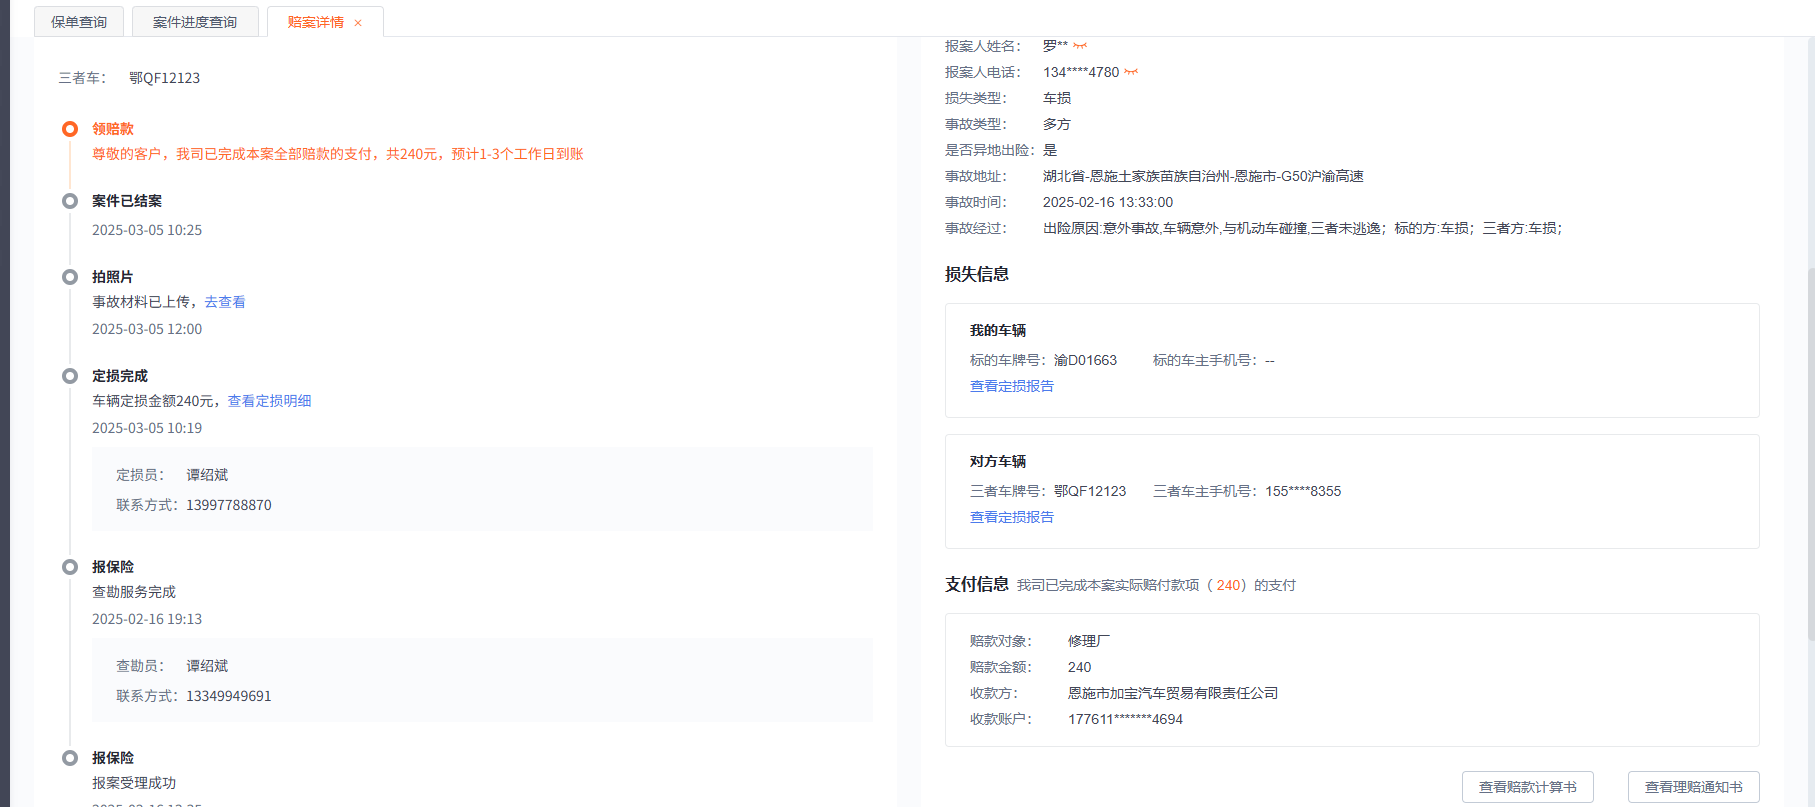Click the 报案受理成功 timeline node circle
This screenshot has height=807, width=1815.
pyautogui.click(x=70, y=758)
